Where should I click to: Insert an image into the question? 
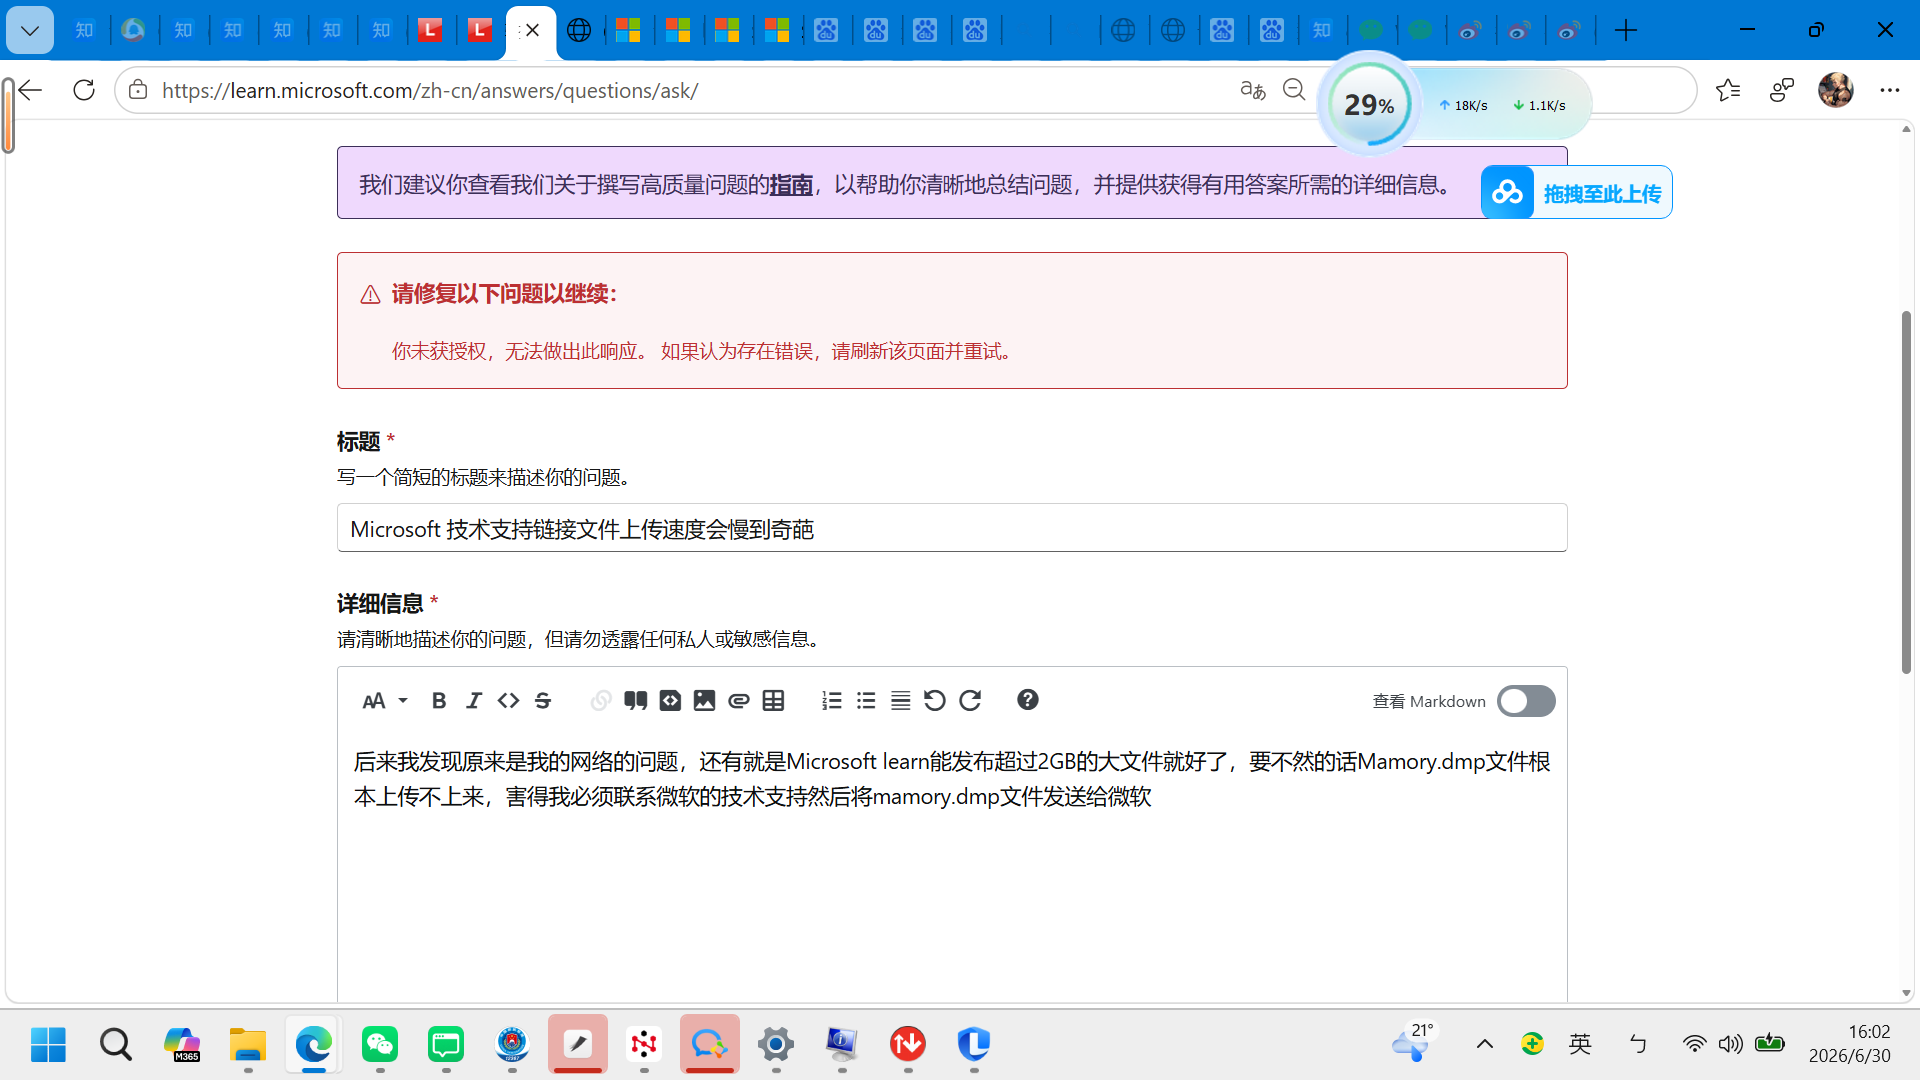click(704, 701)
